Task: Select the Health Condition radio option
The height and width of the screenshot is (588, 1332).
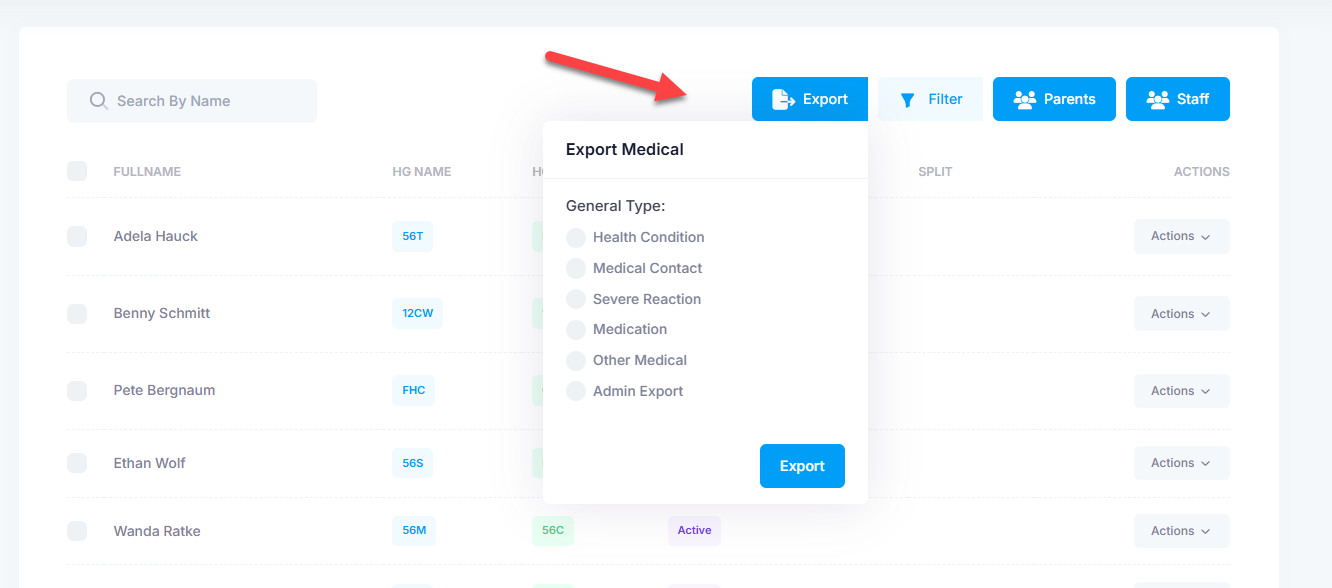Action: point(576,237)
